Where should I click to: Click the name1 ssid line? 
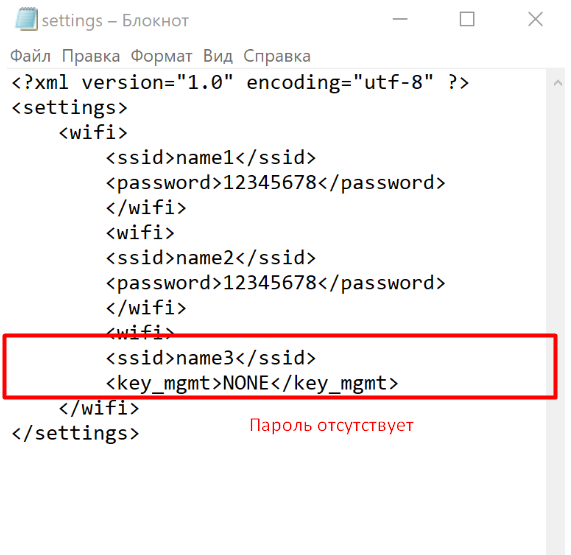210,158
